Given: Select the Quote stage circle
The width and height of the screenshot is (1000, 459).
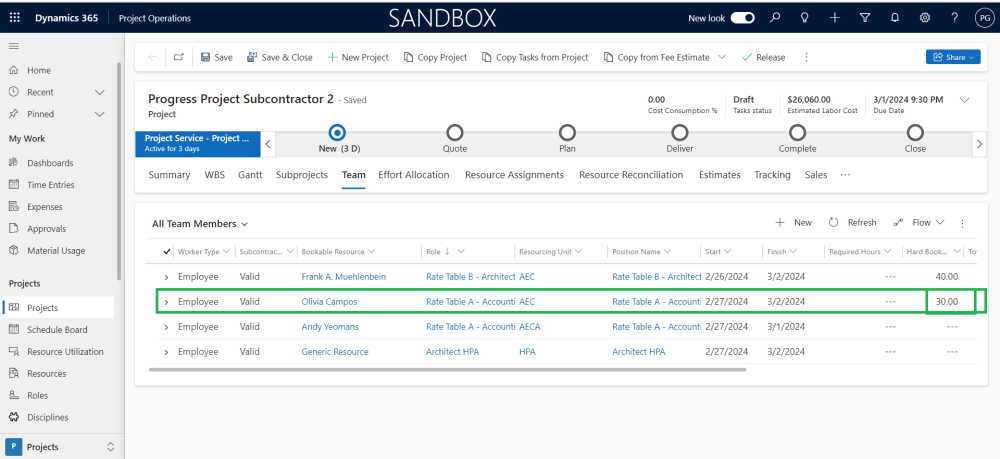Looking at the screenshot, I should point(455,132).
